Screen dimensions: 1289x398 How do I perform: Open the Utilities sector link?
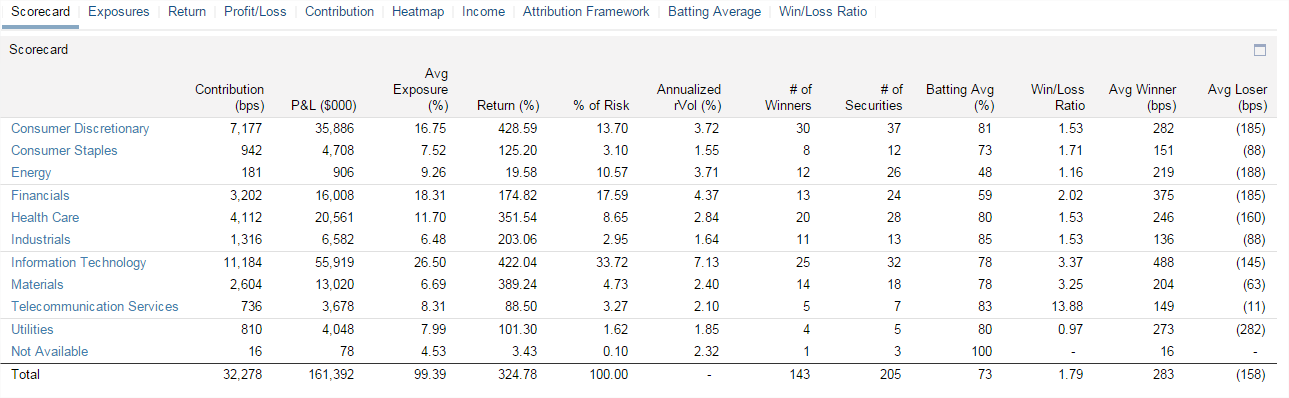32,329
